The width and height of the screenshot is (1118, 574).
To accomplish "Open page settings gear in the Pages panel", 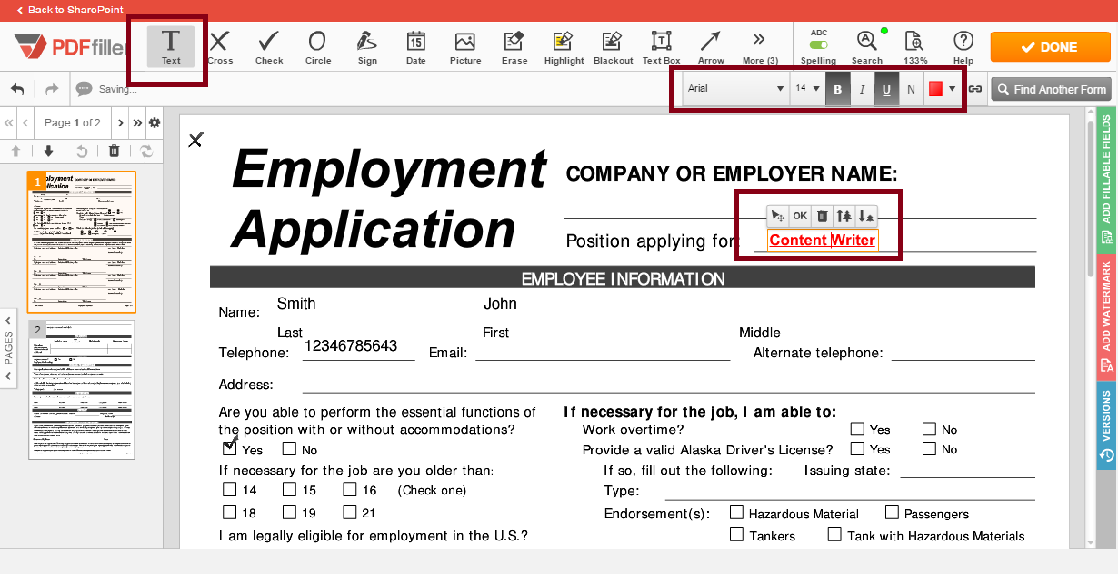I will (x=155, y=123).
